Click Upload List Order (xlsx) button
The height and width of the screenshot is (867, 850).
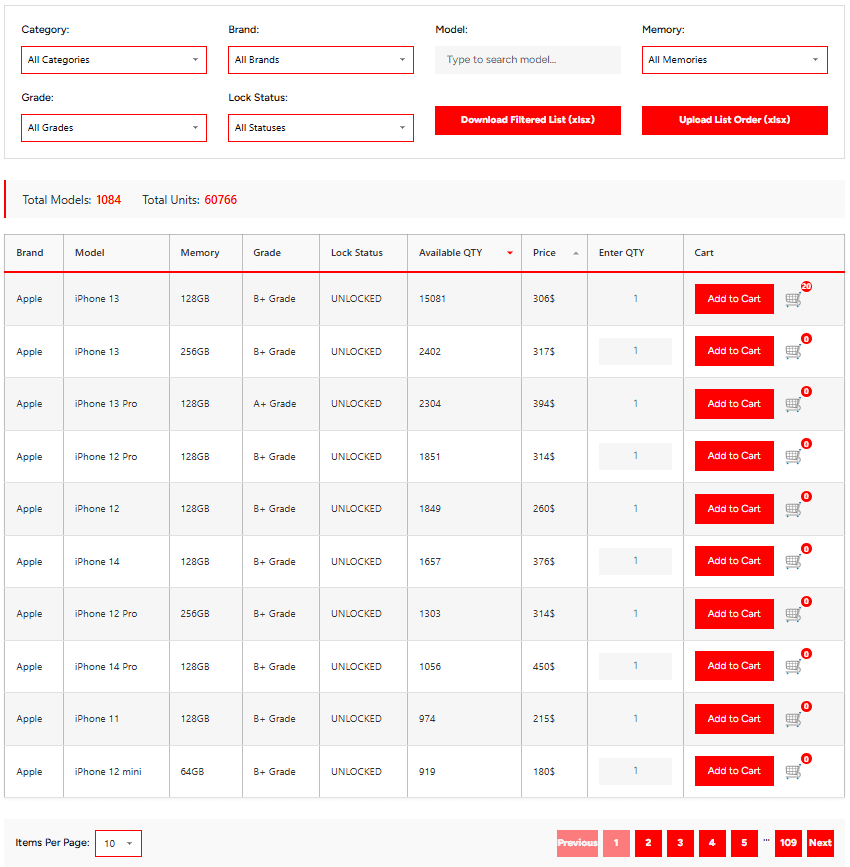[x=734, y=120]
